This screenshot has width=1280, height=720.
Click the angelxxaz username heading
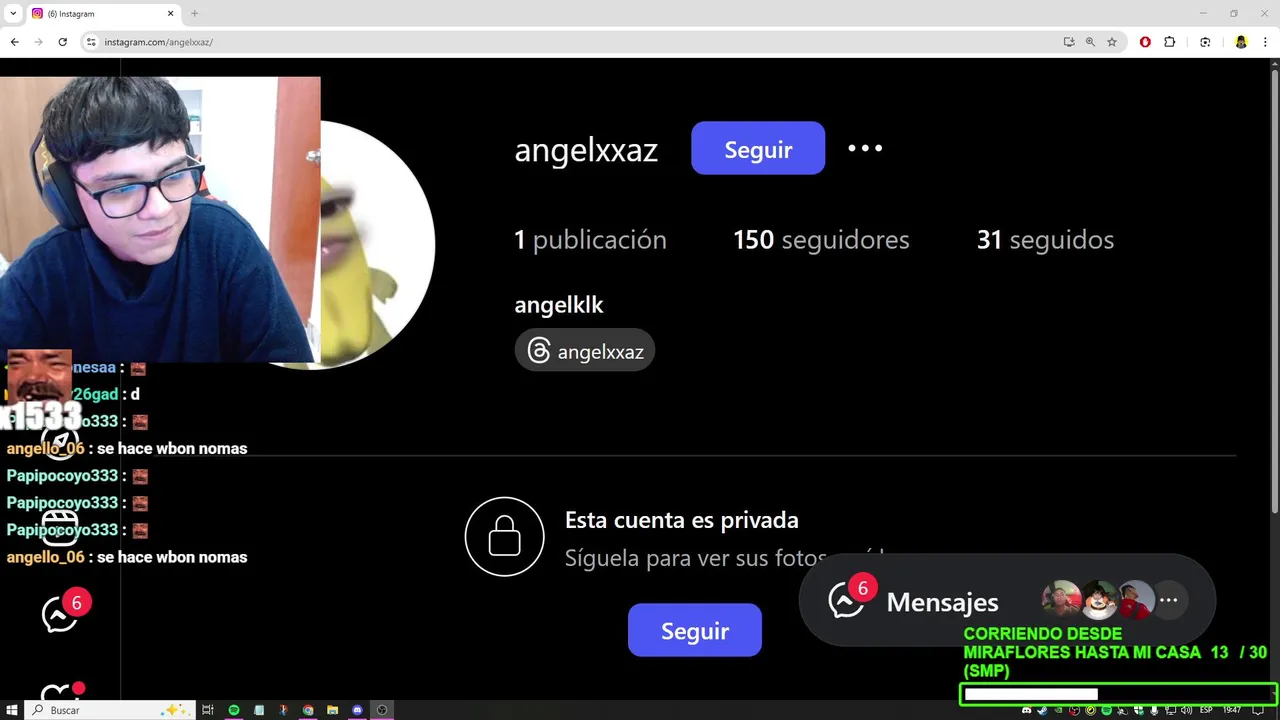click(586, 150)
